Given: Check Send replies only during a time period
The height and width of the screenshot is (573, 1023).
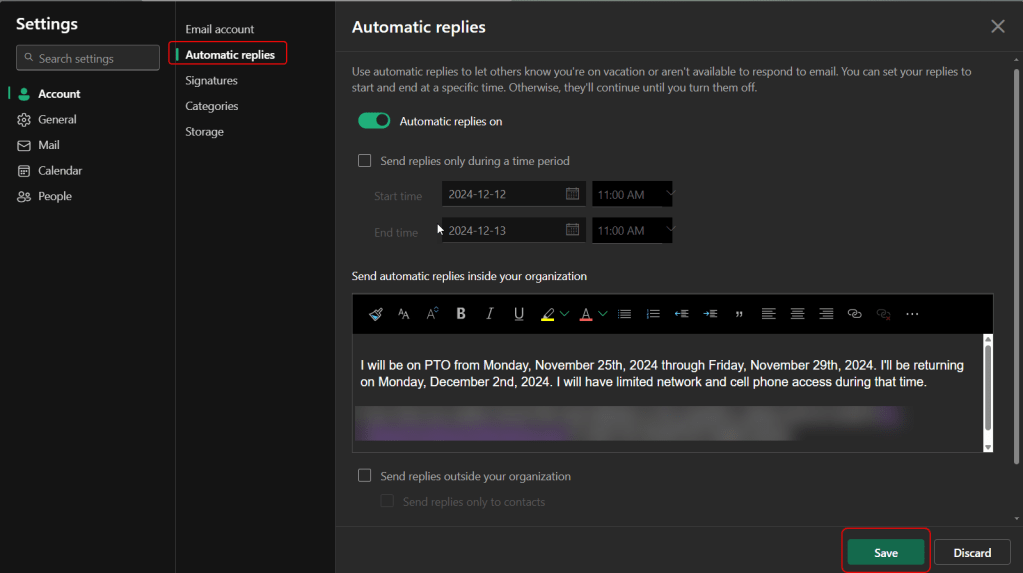Looking at the screenshot, I should tap(365, 161).
